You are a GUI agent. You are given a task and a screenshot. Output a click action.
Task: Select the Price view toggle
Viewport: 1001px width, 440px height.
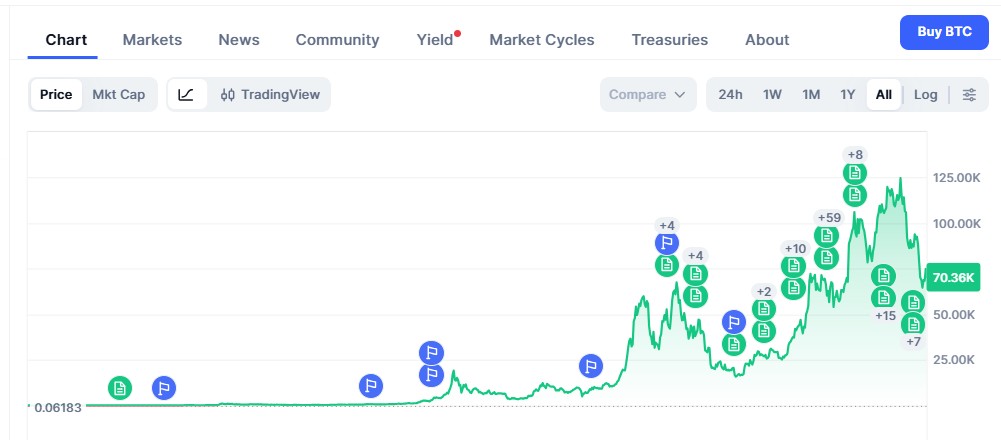(x=56, y=95)
